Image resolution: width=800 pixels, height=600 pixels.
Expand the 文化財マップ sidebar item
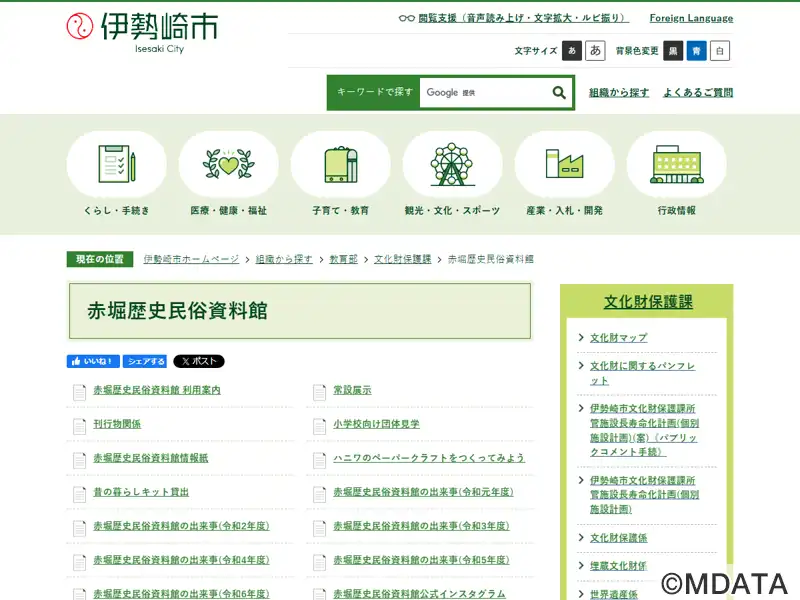[x=618, y=338]
